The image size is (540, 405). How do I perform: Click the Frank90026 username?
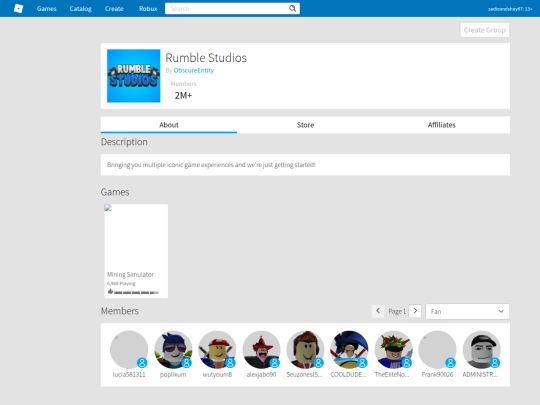pyautogui.click(x=437, y=374)
